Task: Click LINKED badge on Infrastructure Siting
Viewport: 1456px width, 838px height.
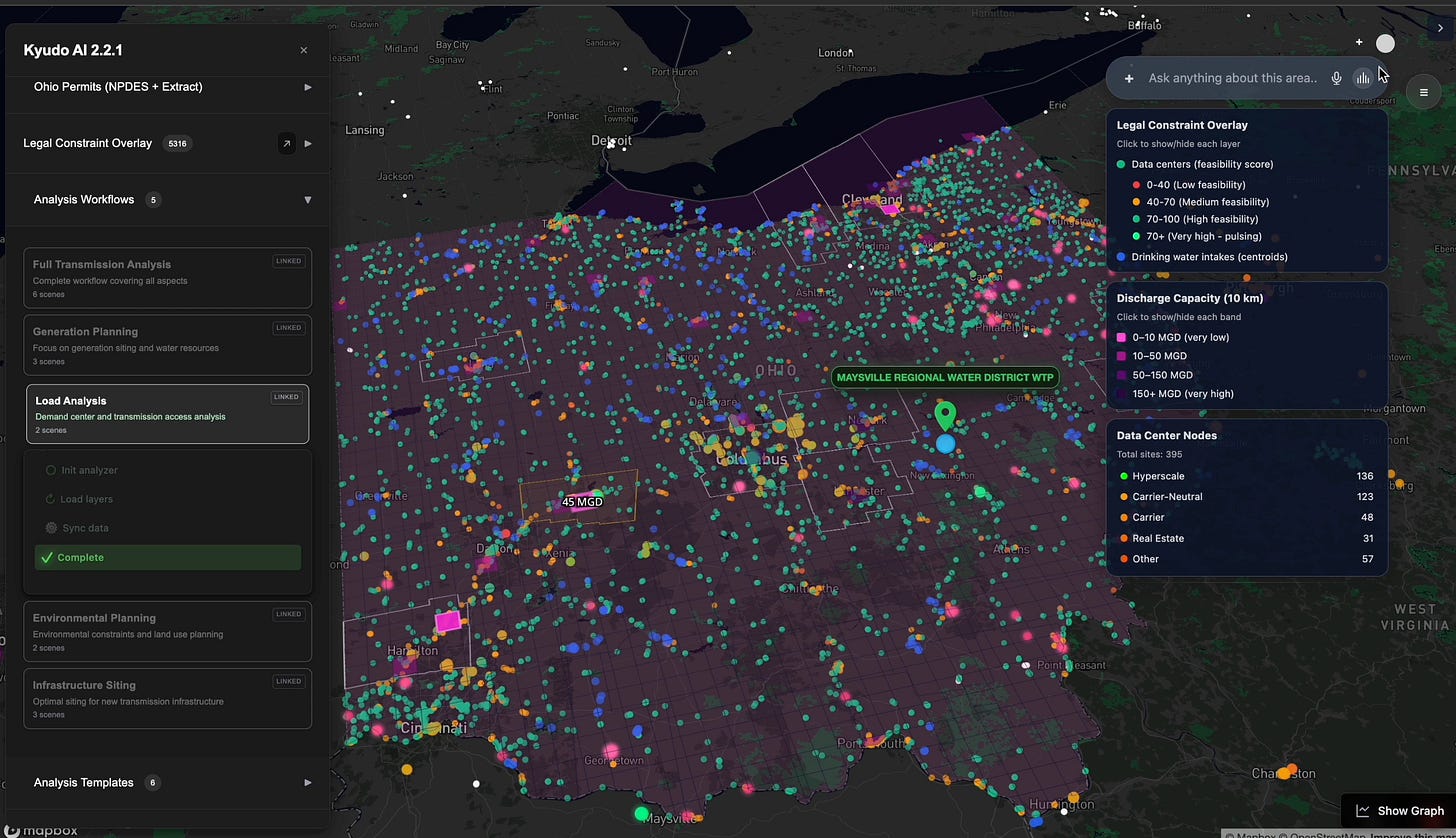Action: click(x=288, y=681)
